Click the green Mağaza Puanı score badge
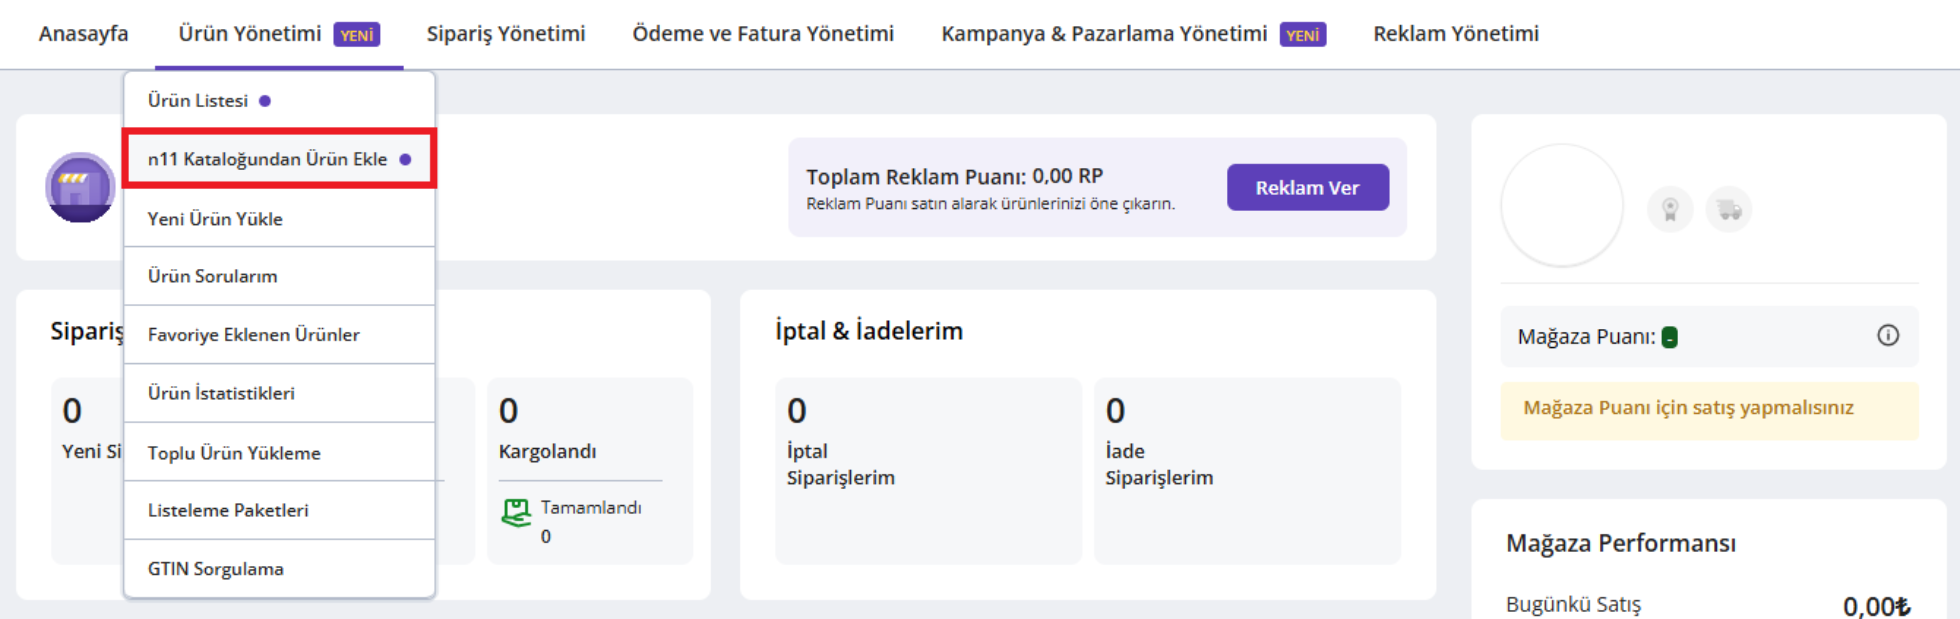The width and height of the screenshot is (1960, 619). [x=1669, y=338]
